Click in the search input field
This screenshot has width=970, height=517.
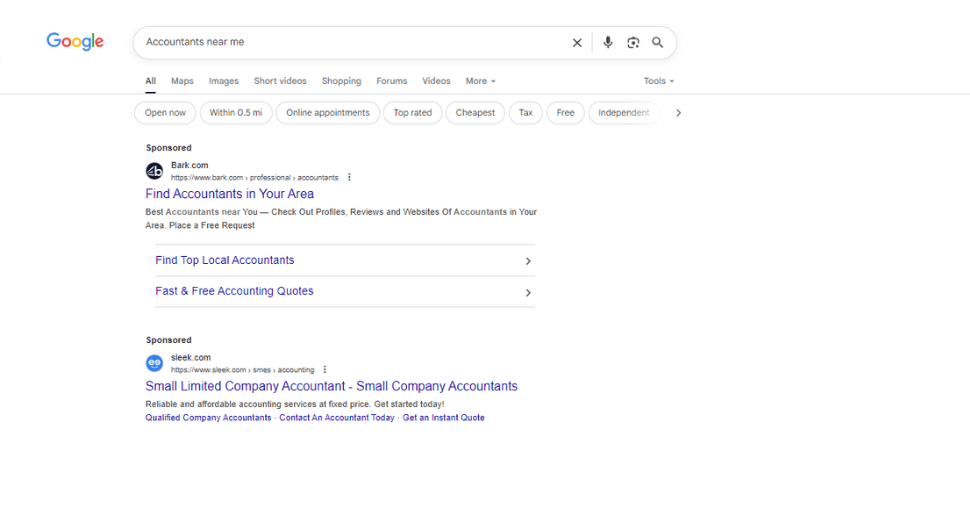coord(353,42)
